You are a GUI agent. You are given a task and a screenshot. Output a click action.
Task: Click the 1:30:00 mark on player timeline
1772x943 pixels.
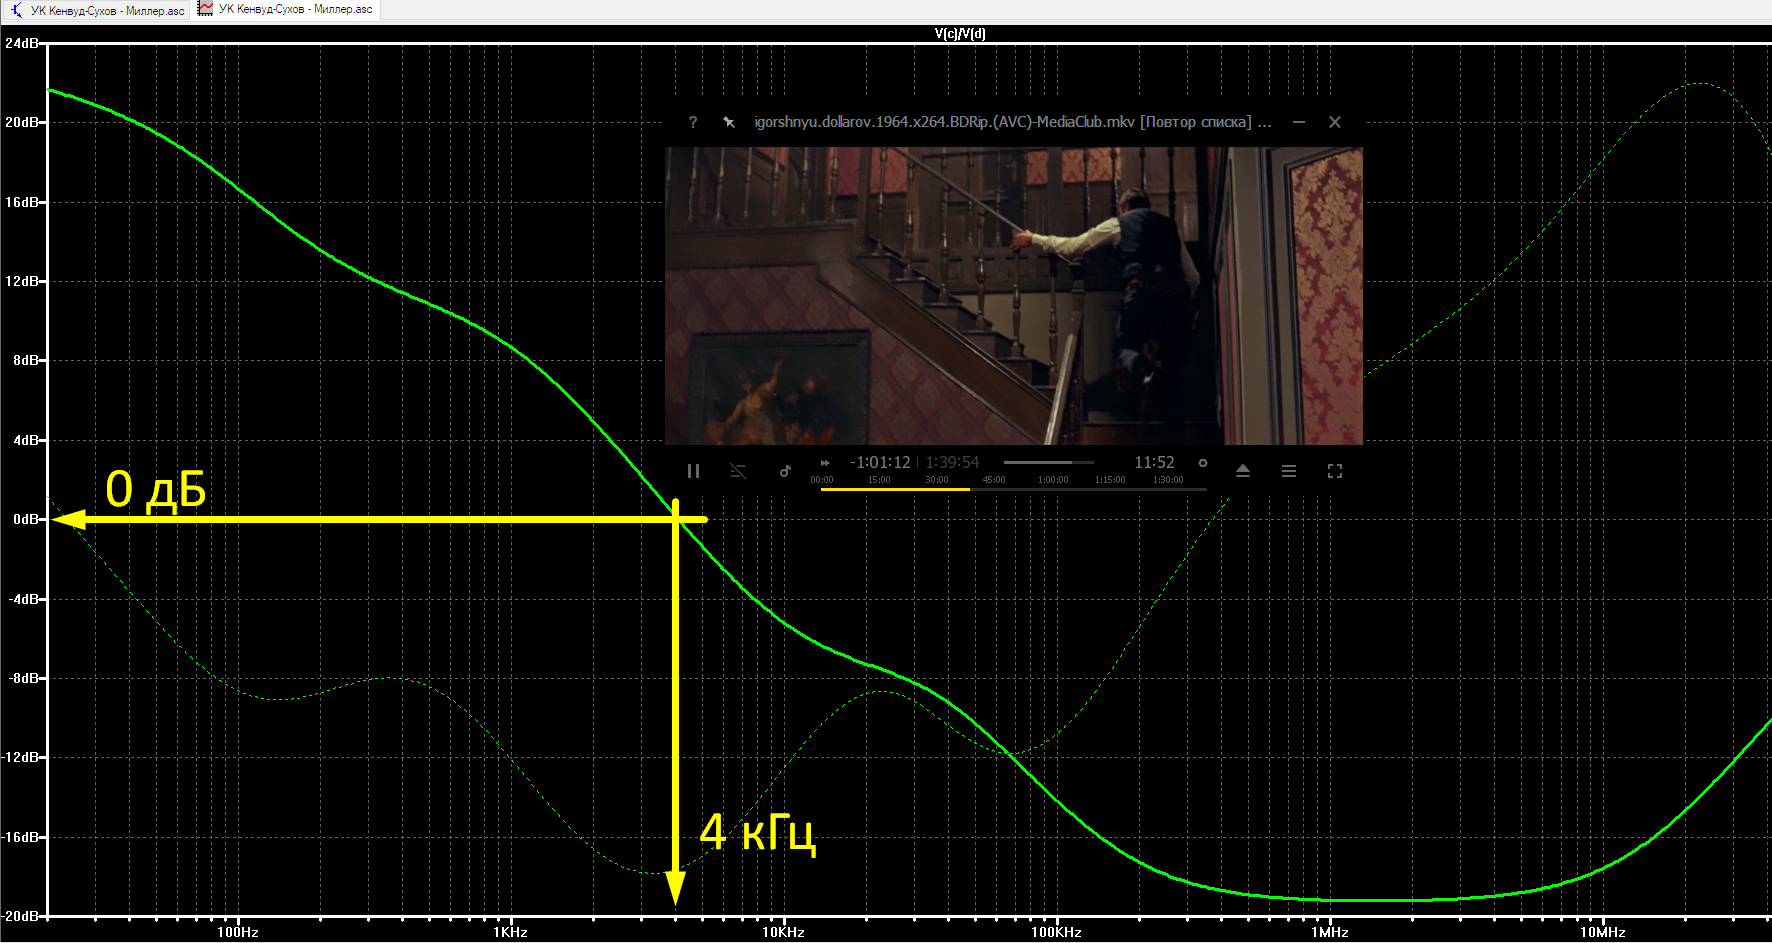pyautogui.click(x=1168, y=480)
